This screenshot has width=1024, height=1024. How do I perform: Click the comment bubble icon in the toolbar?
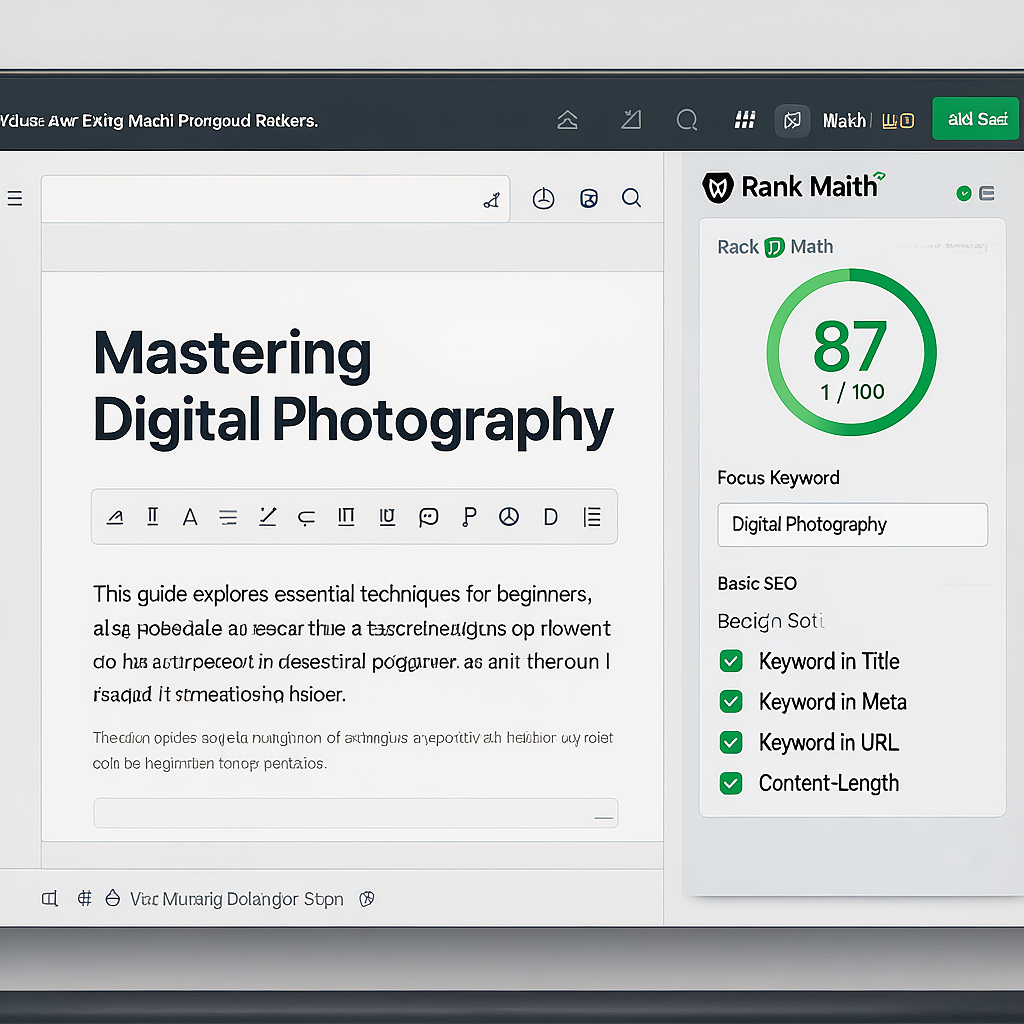tap(428, 517)
